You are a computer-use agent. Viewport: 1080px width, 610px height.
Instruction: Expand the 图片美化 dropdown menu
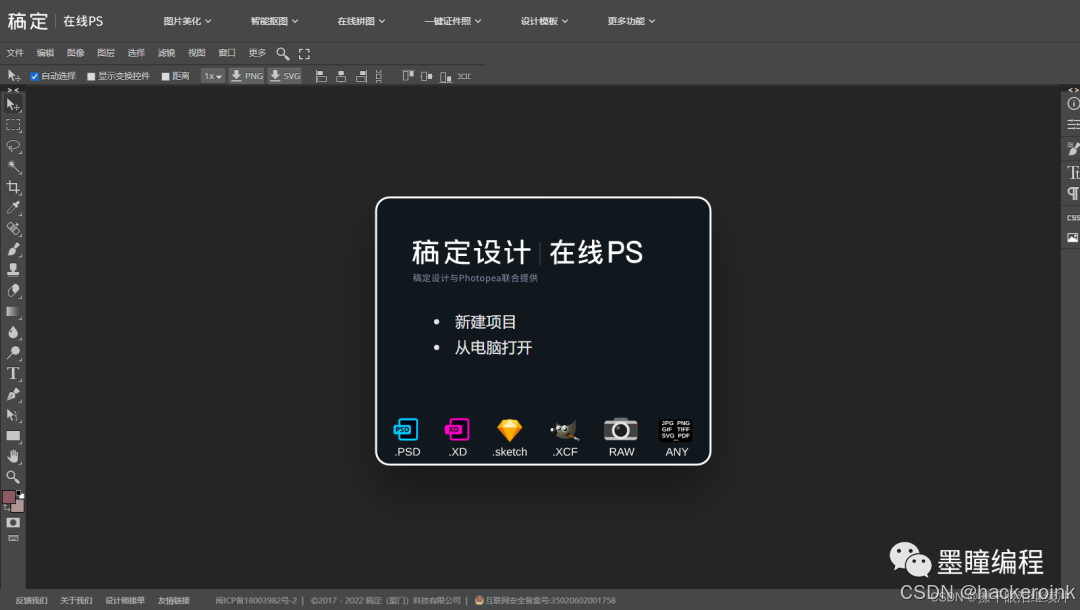[x=187, y=21]
